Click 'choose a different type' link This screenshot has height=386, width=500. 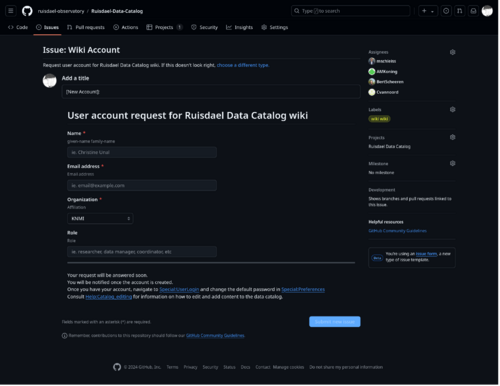point(243,65)
